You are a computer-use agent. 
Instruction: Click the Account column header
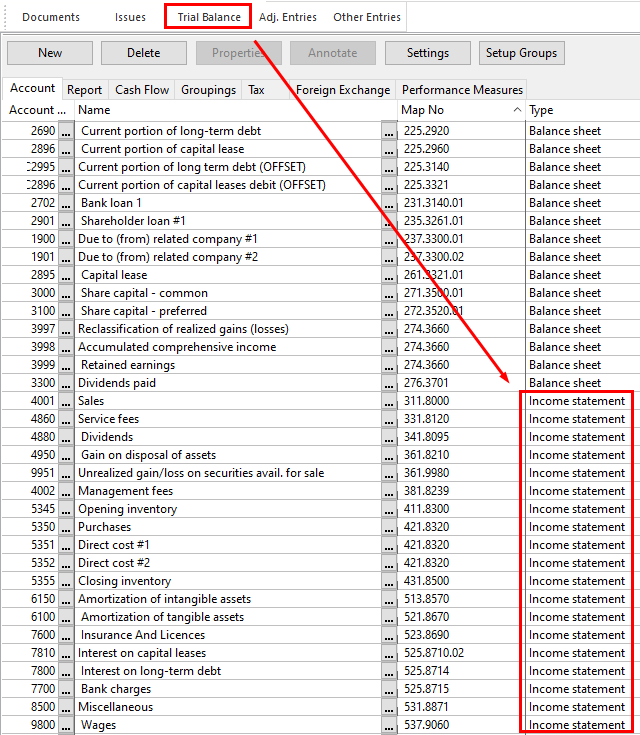[38, 110]
